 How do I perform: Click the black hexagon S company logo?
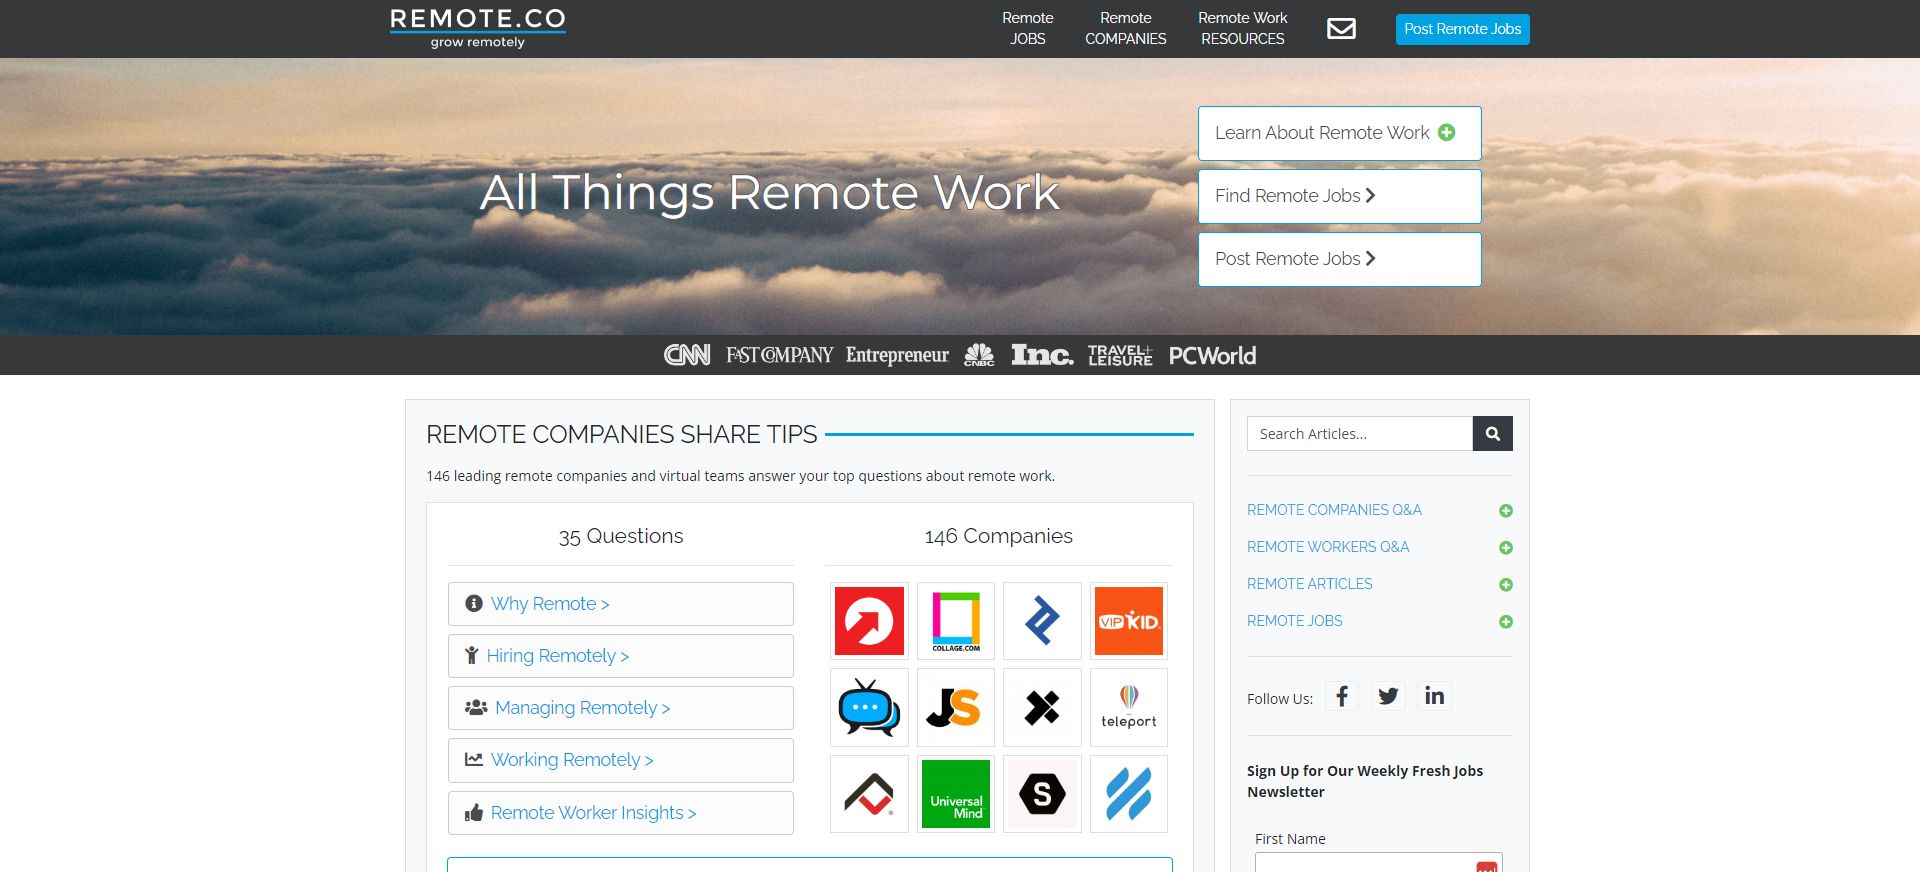coord(1042,794)
